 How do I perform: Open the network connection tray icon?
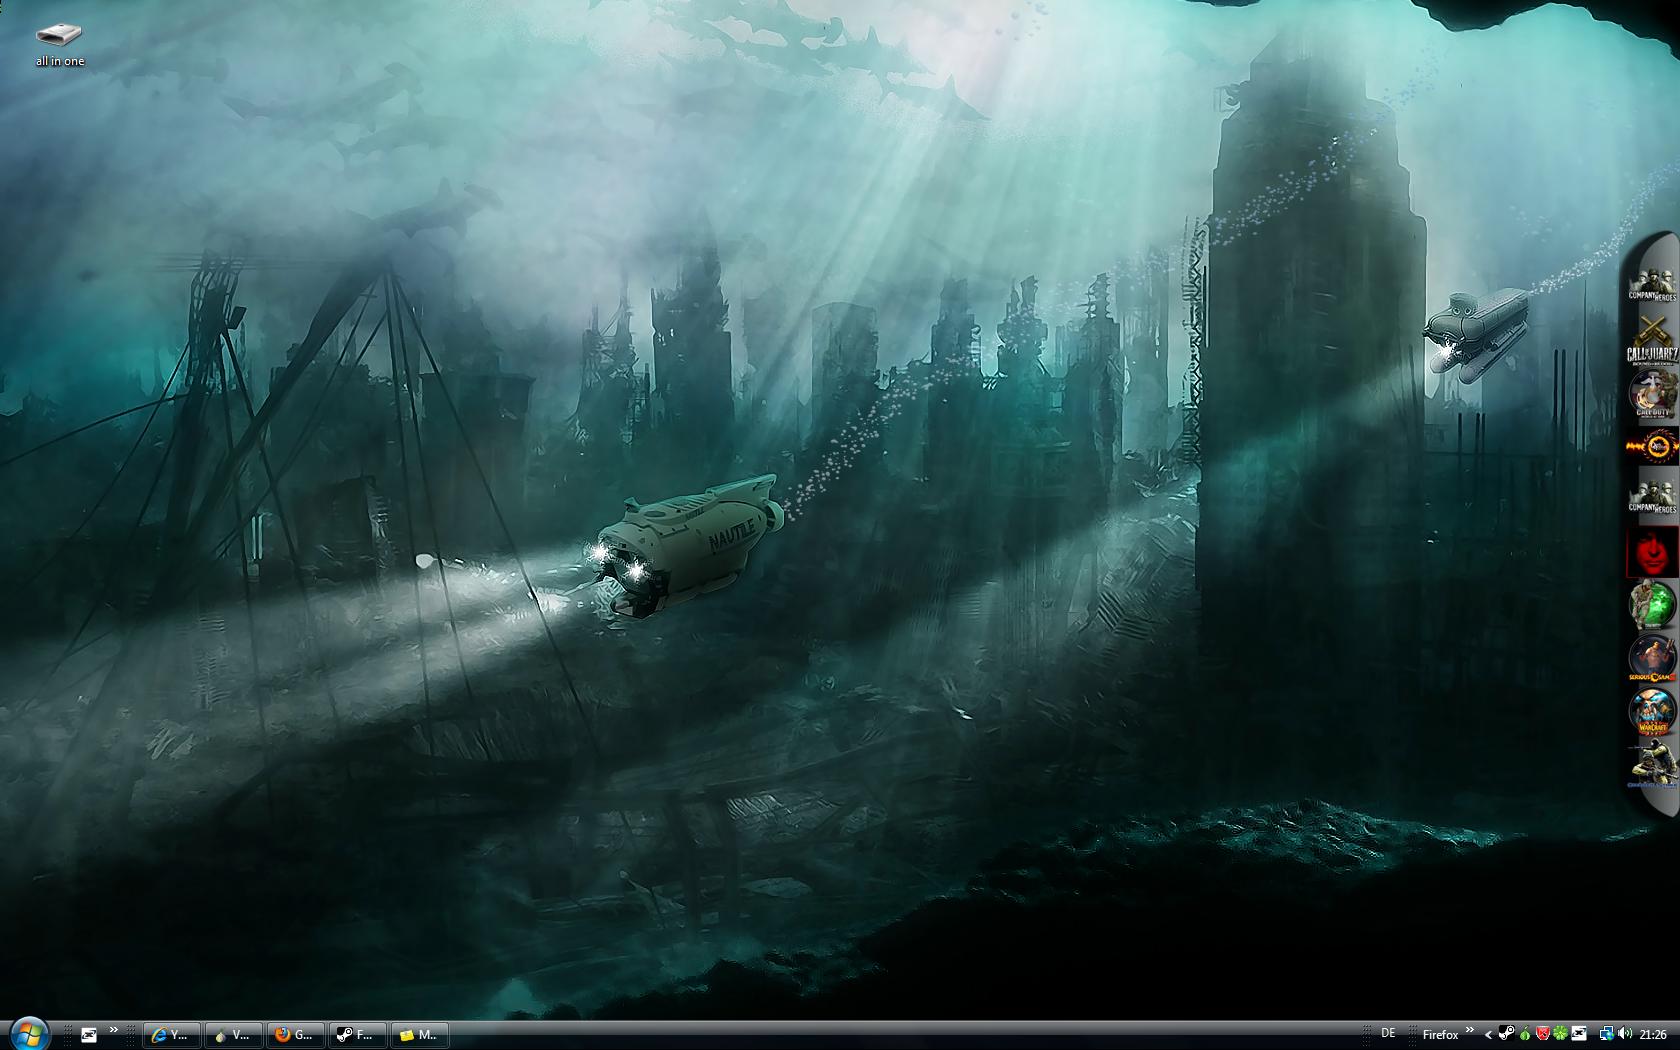[x=1607, y=1034]
